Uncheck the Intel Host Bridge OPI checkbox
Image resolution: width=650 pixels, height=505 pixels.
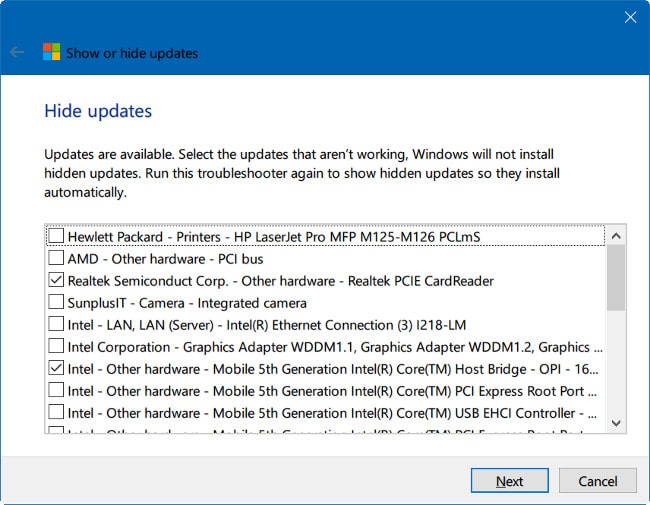(56, 368)
